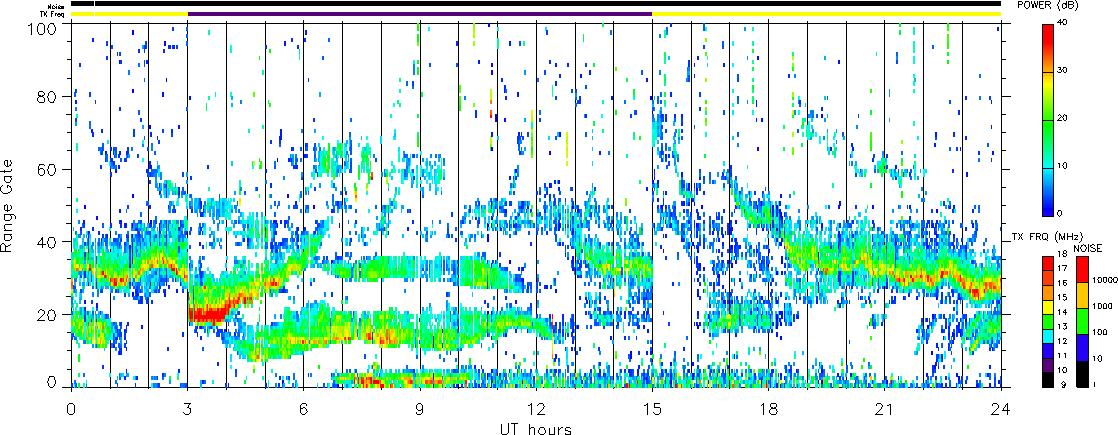
Task: Pick the orange band in NOISE colorbar
Action: 1080,294
